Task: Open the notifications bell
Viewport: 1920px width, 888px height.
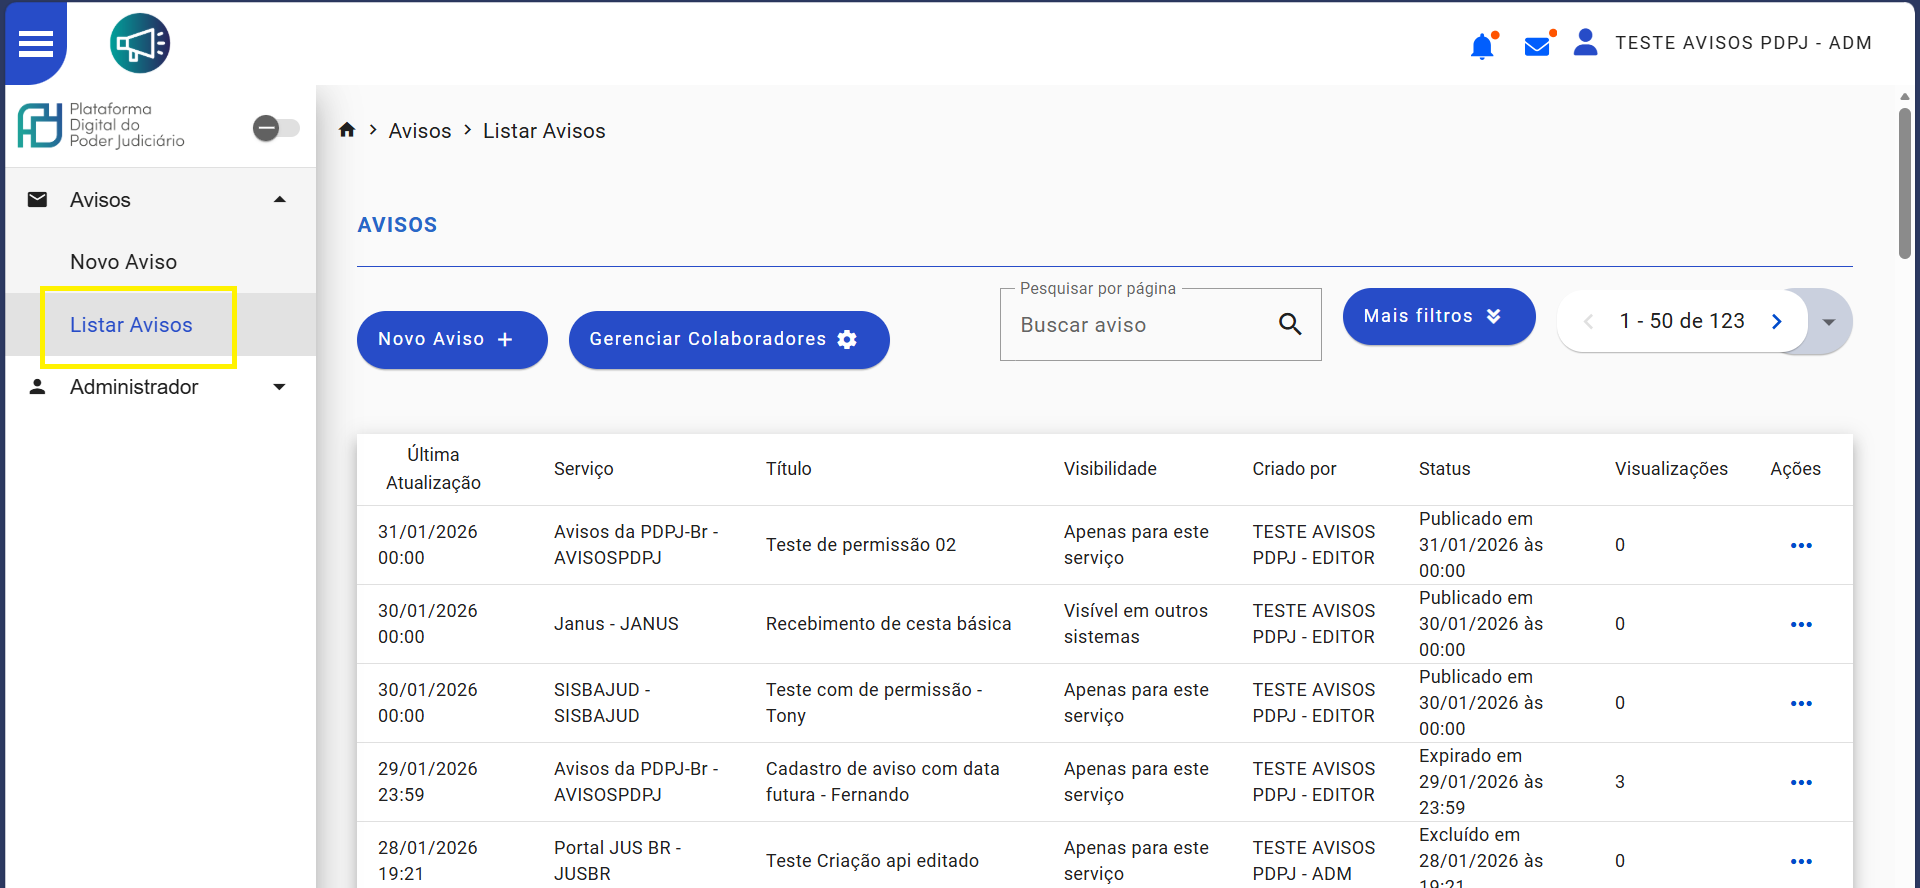Action: tap(1482, 46)
